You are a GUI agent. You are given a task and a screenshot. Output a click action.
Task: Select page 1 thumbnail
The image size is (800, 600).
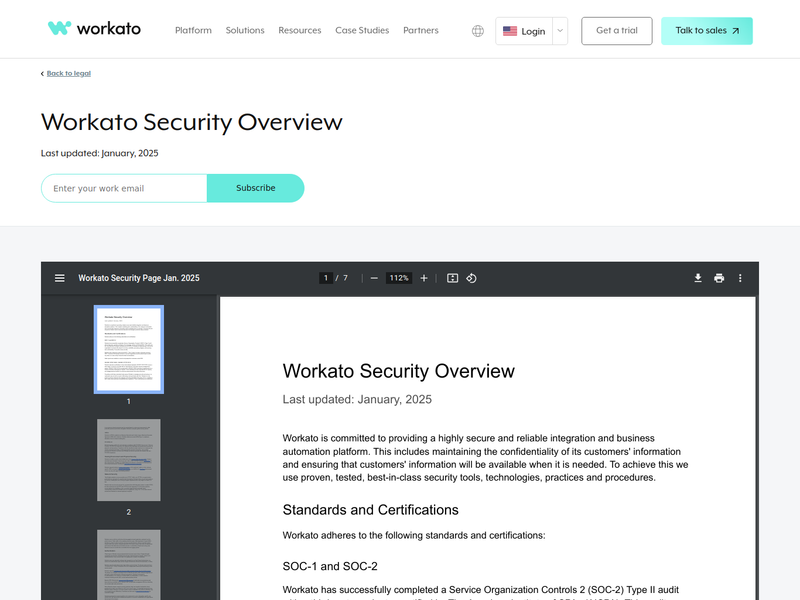coord(129,349)
